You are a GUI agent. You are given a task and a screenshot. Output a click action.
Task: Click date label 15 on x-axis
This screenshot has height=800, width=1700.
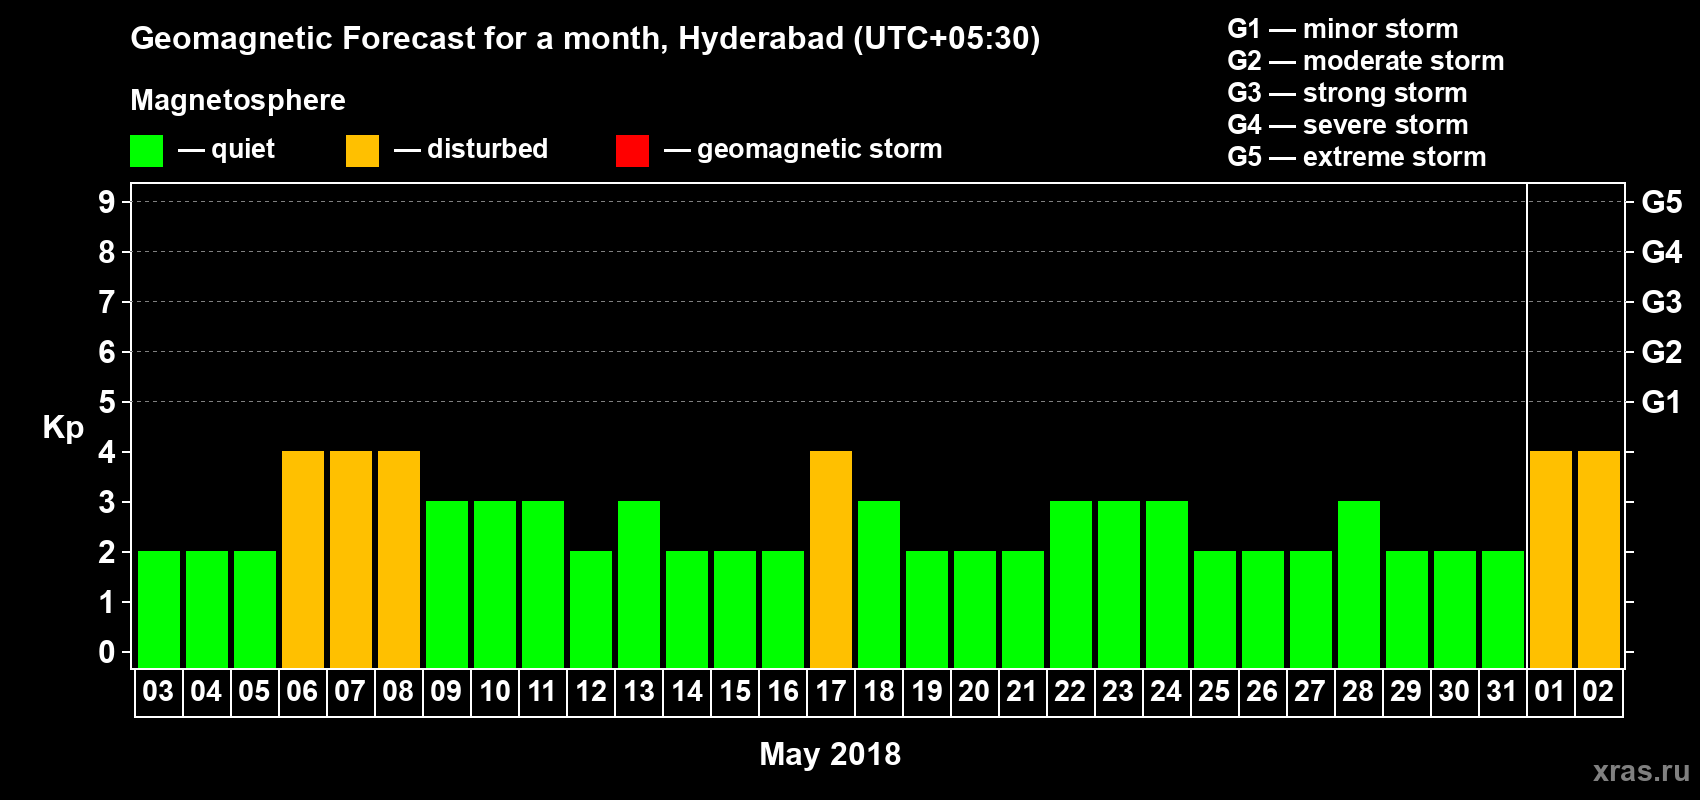(734, 691)
